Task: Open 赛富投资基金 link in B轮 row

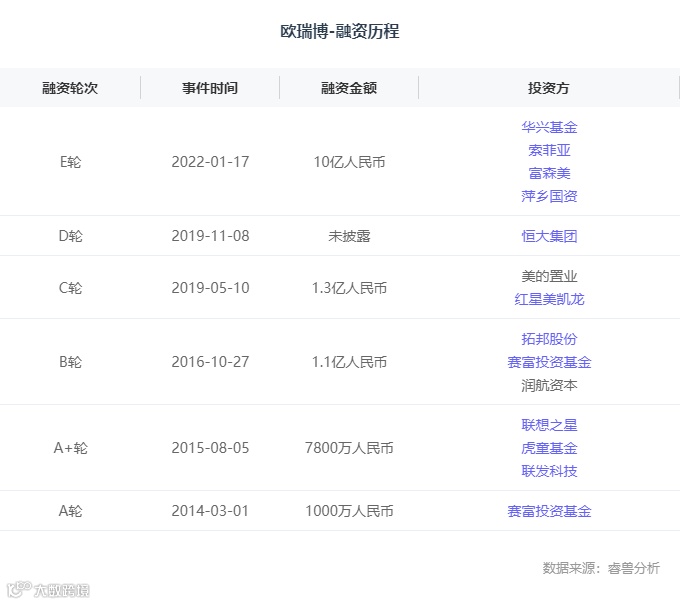Action: pos(549,362)
